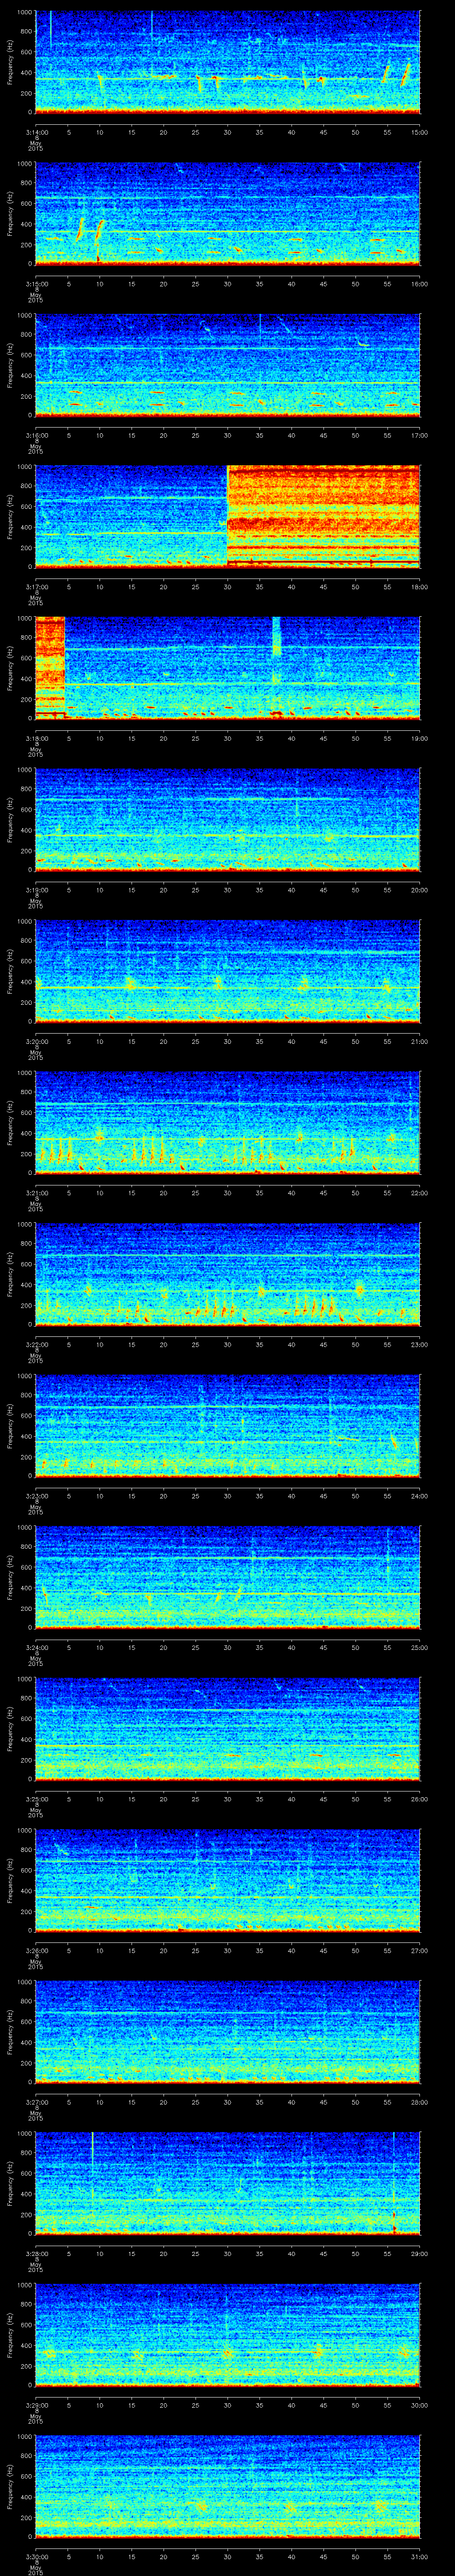Click the 26:00 end time label
The width and height of the screenshot is (455, 2576).
click(420, 1800)
